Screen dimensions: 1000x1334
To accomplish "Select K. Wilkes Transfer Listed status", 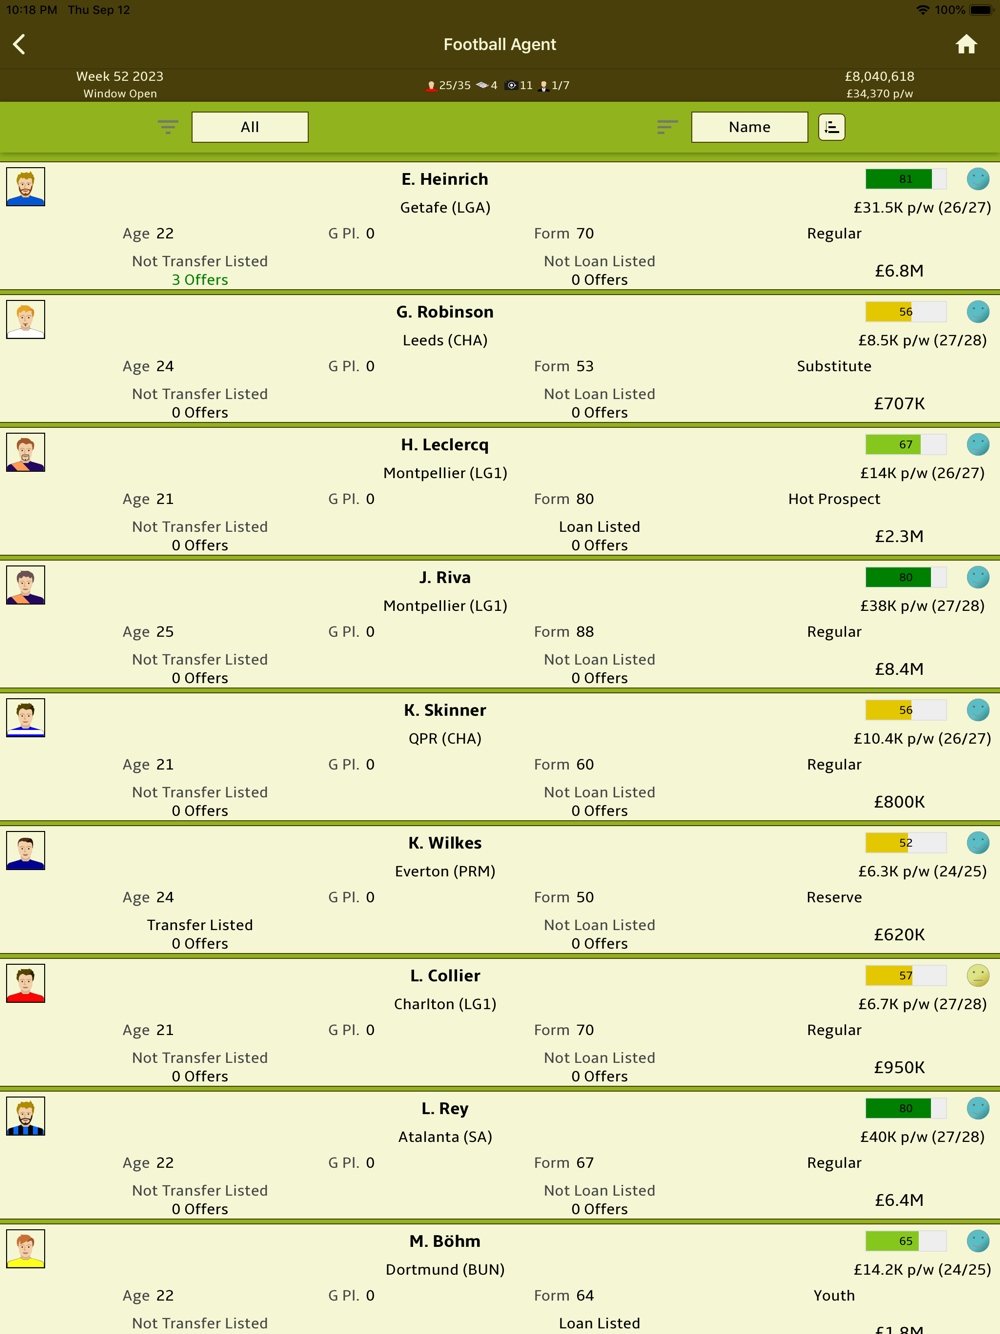I will pos(200,925).
